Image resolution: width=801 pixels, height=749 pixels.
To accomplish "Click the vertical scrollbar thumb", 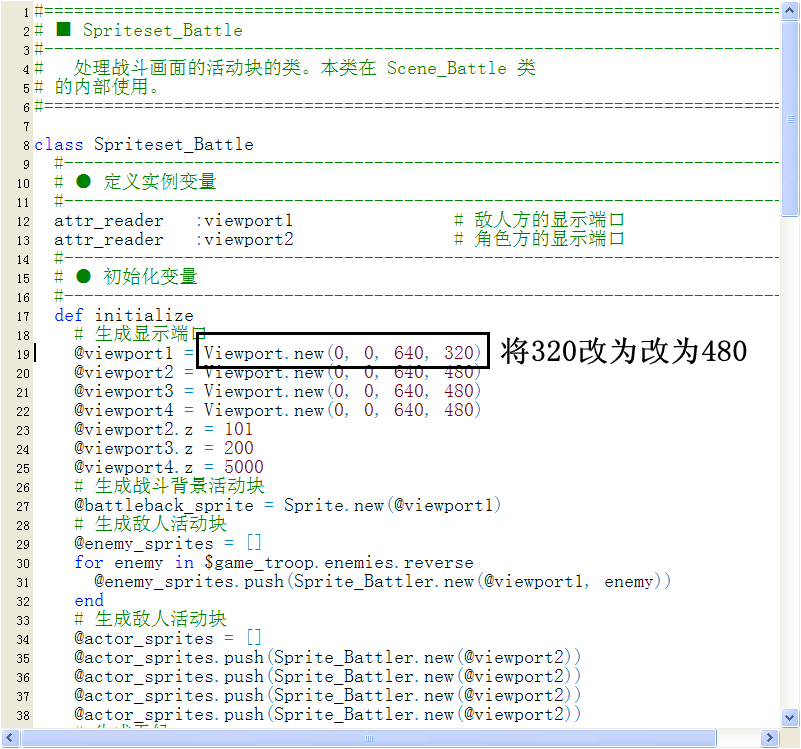I will click(790, 119).
